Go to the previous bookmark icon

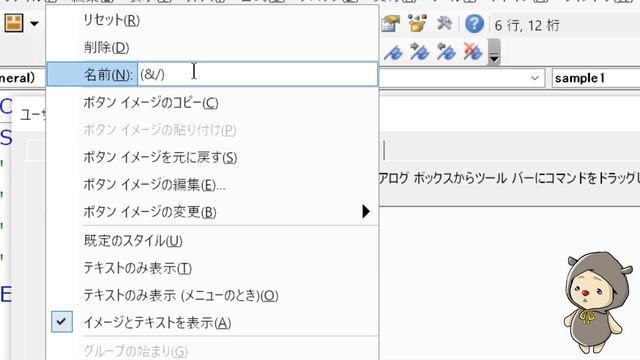446,52
